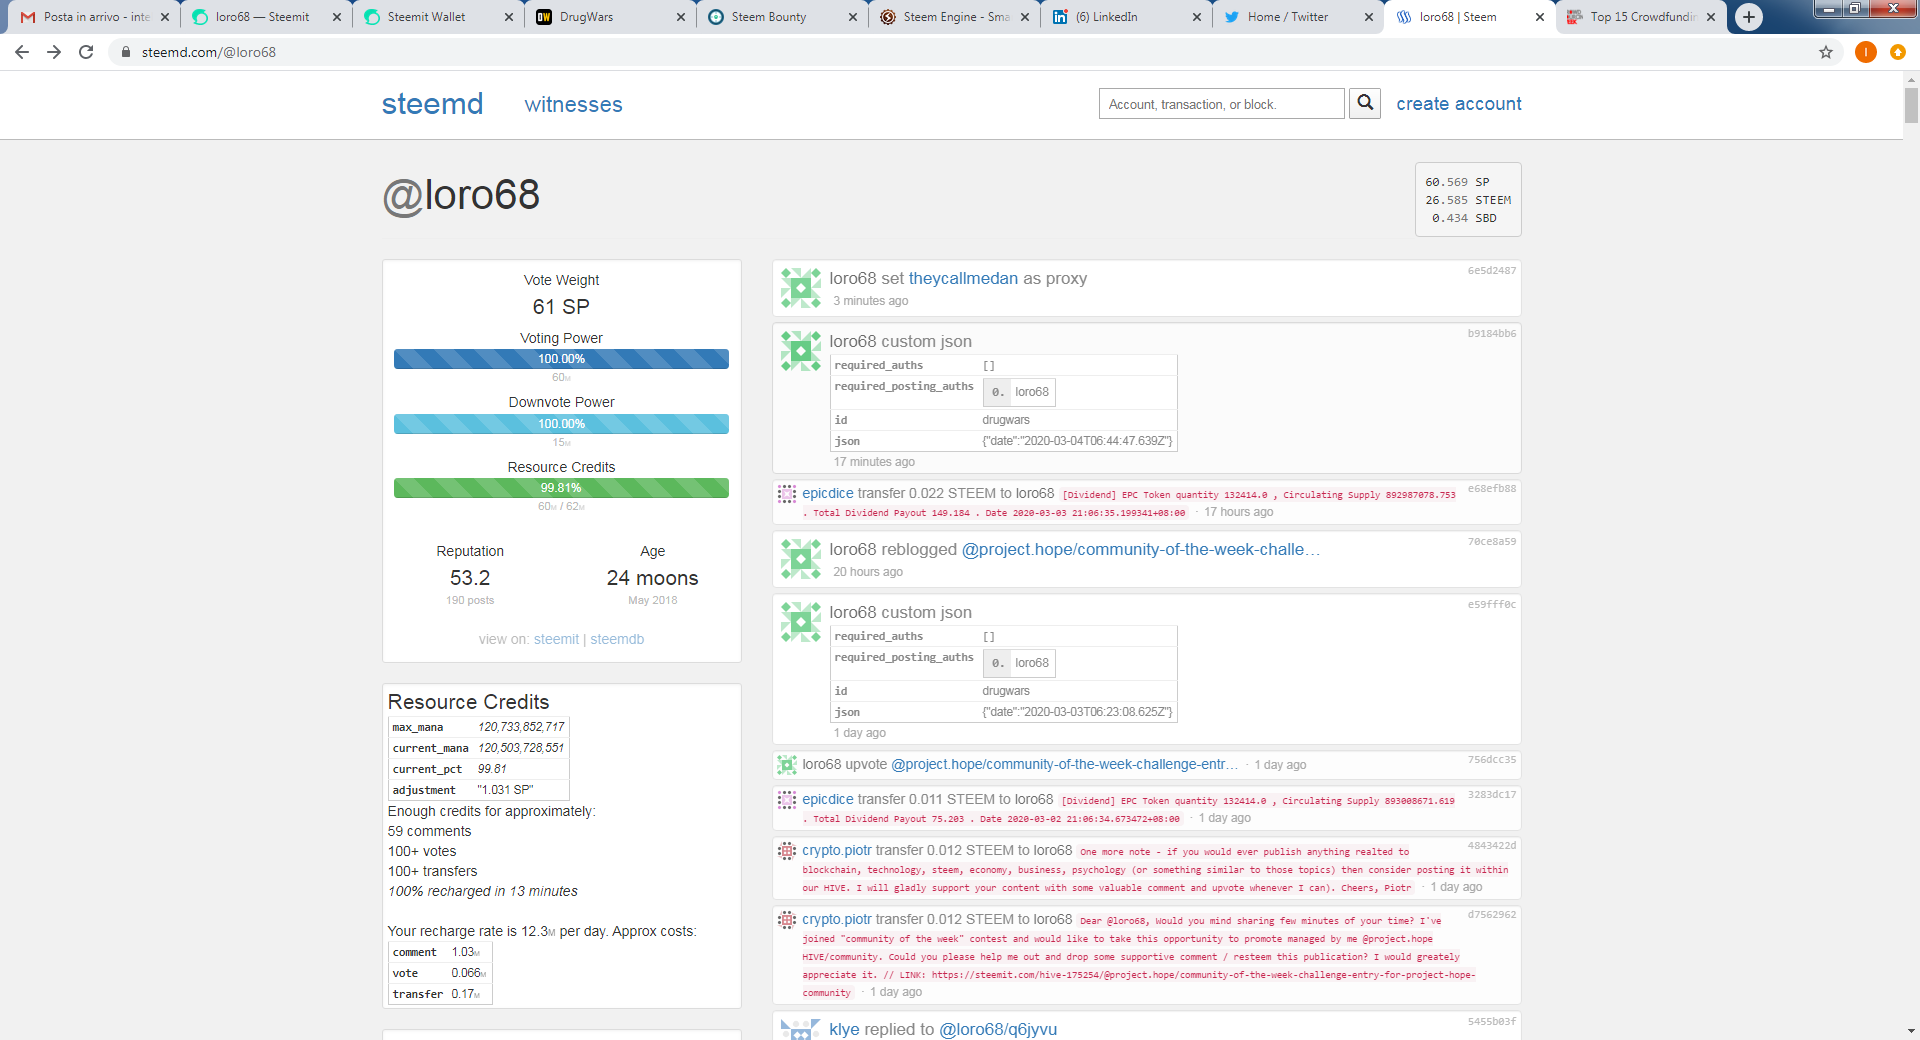Open upvoted project.hope challenge entry link
This screenshot has height=1040, width=1920.
[1065, 764]
